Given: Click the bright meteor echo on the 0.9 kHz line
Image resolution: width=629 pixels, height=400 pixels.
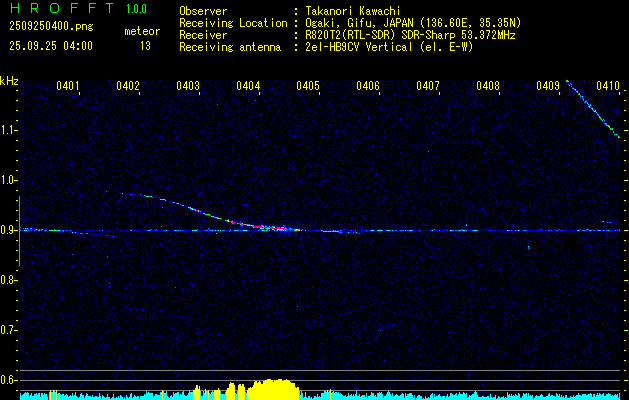Looking at the screenshot, I should click(x=275, y=228).
